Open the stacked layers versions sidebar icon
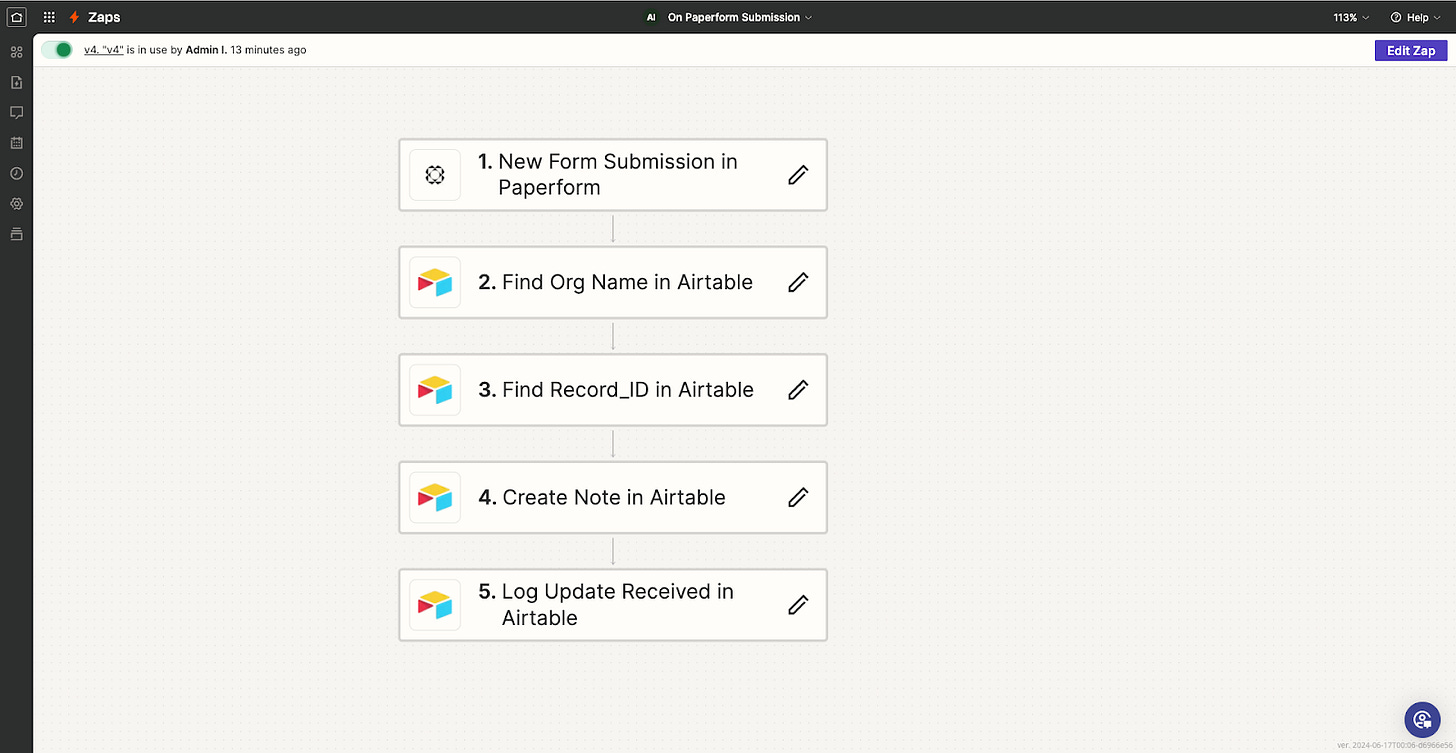Screen dimensions: 1456x753 [x=16, y=234]
